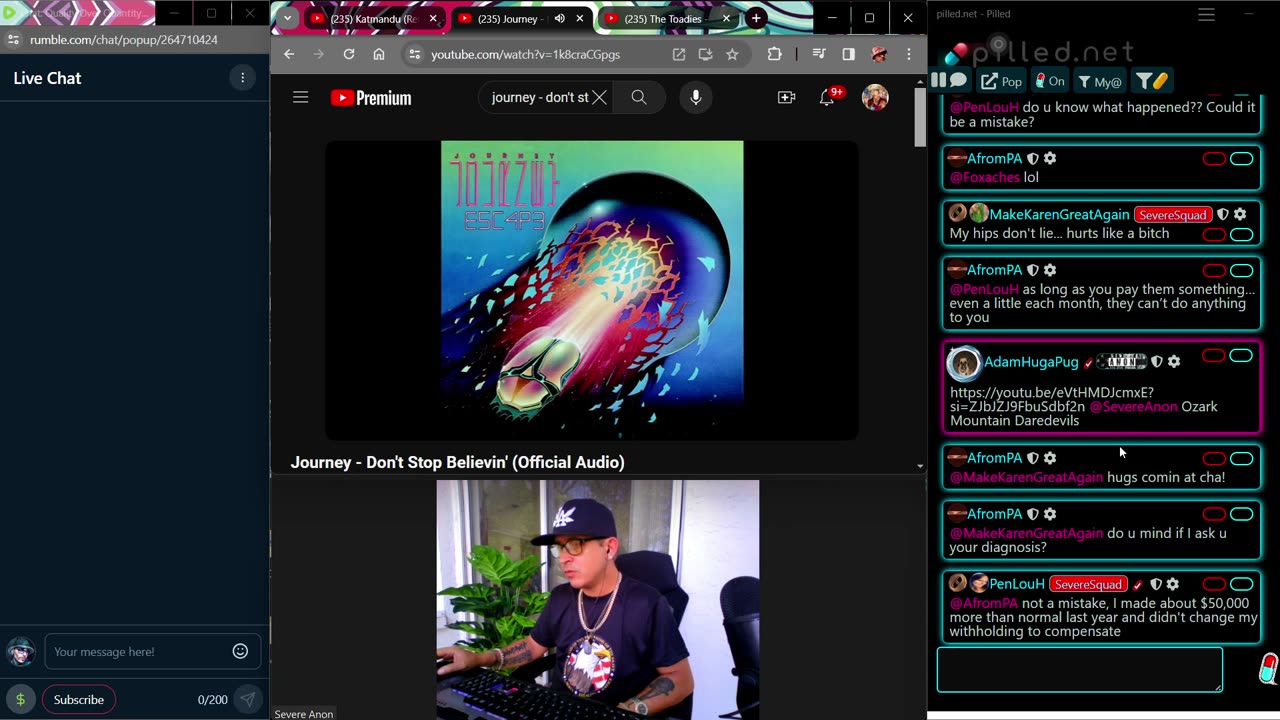Toggle red pill on PenLouH $50,000 message
Viewport: 1280px width, 720px height.
[x=1214, y=584]
